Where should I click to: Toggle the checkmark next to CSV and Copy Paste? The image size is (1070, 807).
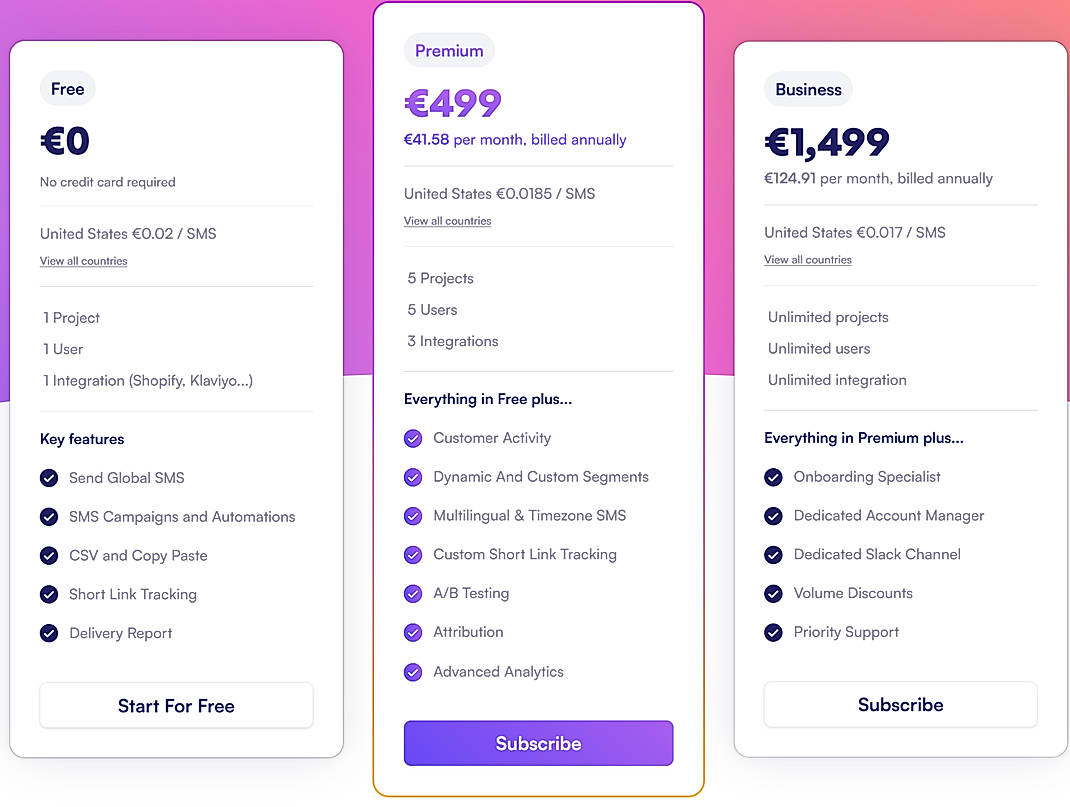coord(49,555)
